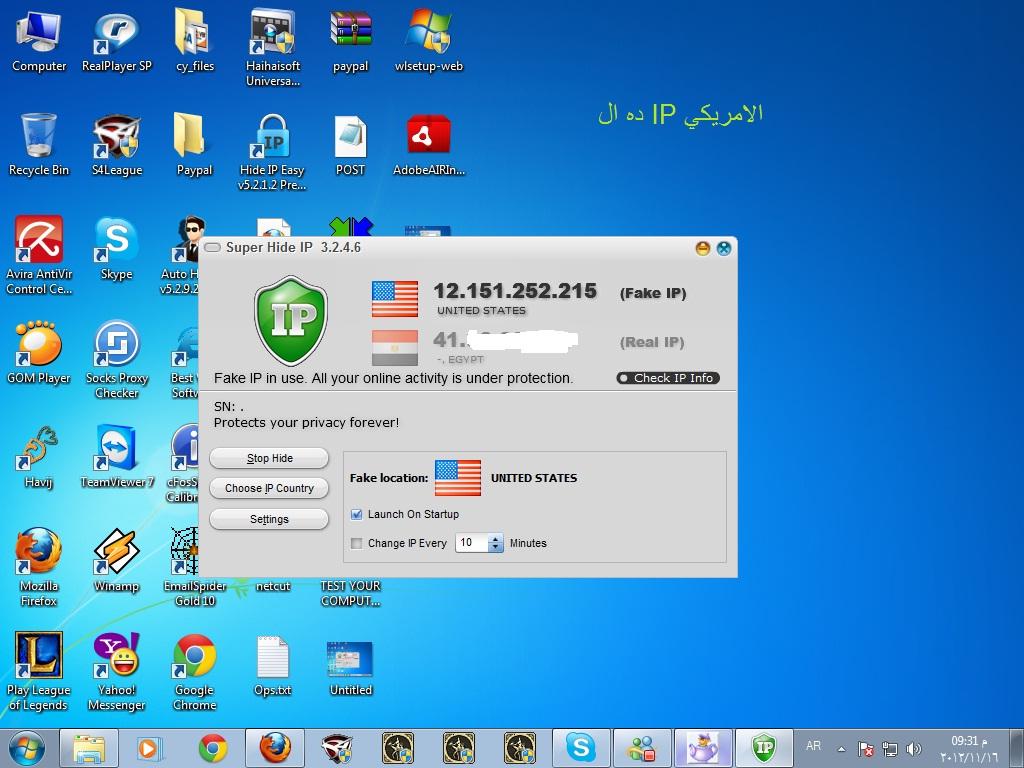Select the Ops.txt file icon

272,665
